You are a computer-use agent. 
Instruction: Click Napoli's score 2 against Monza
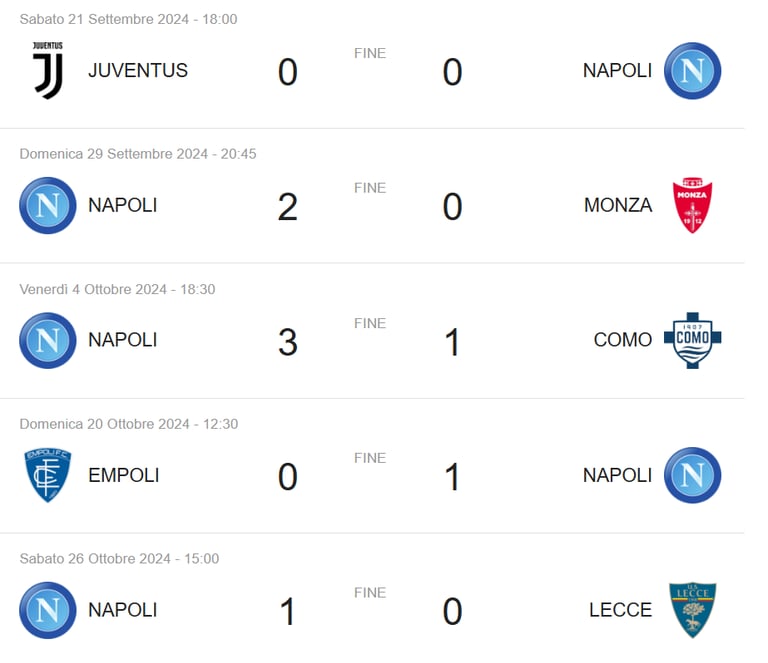coord(288,207)
